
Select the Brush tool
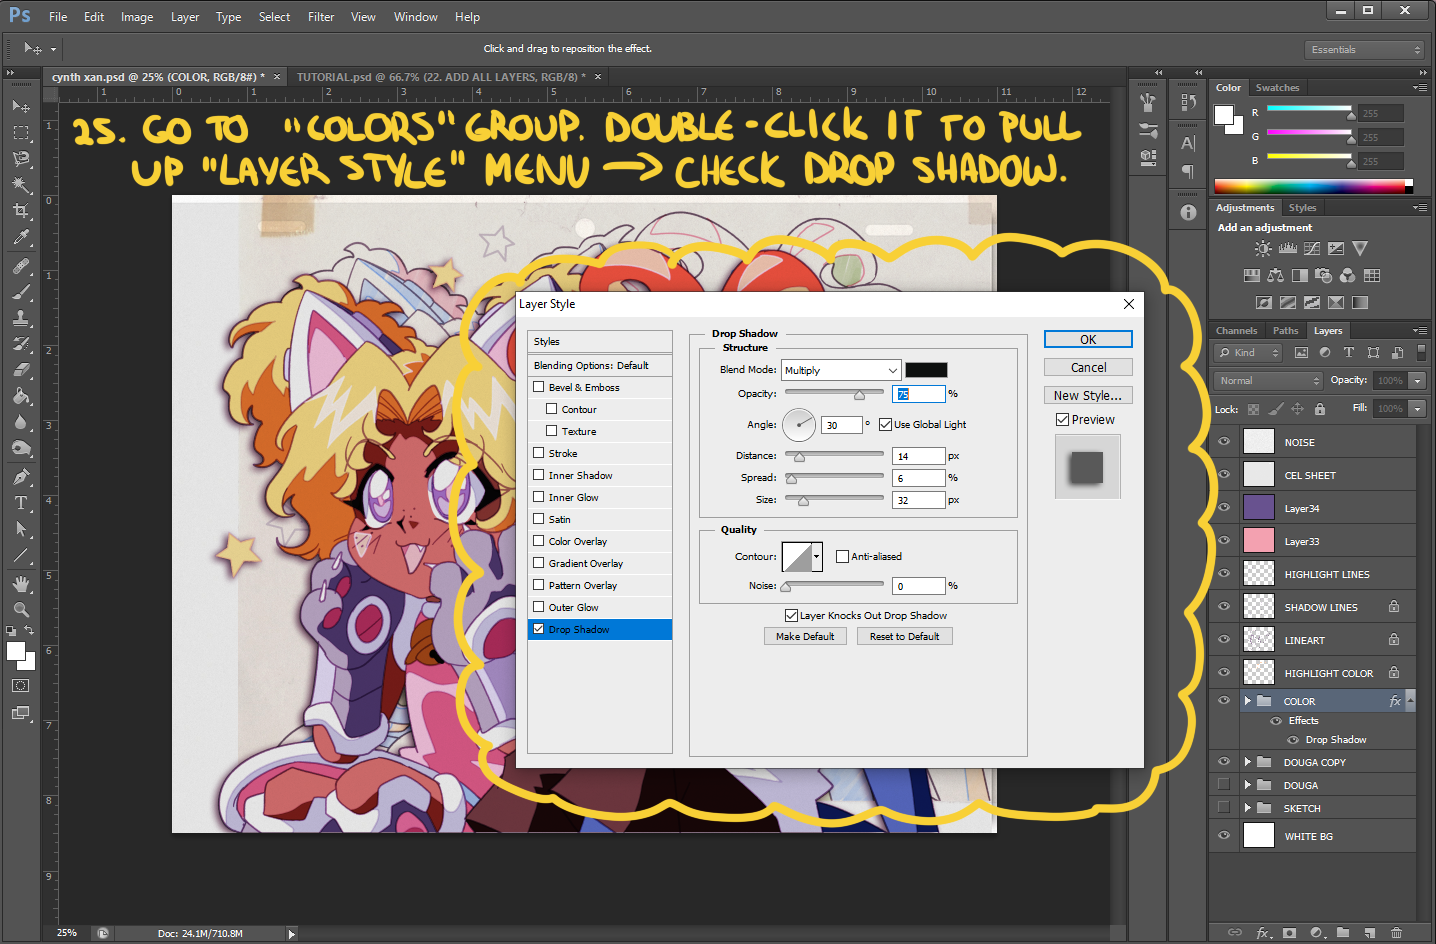20,293
